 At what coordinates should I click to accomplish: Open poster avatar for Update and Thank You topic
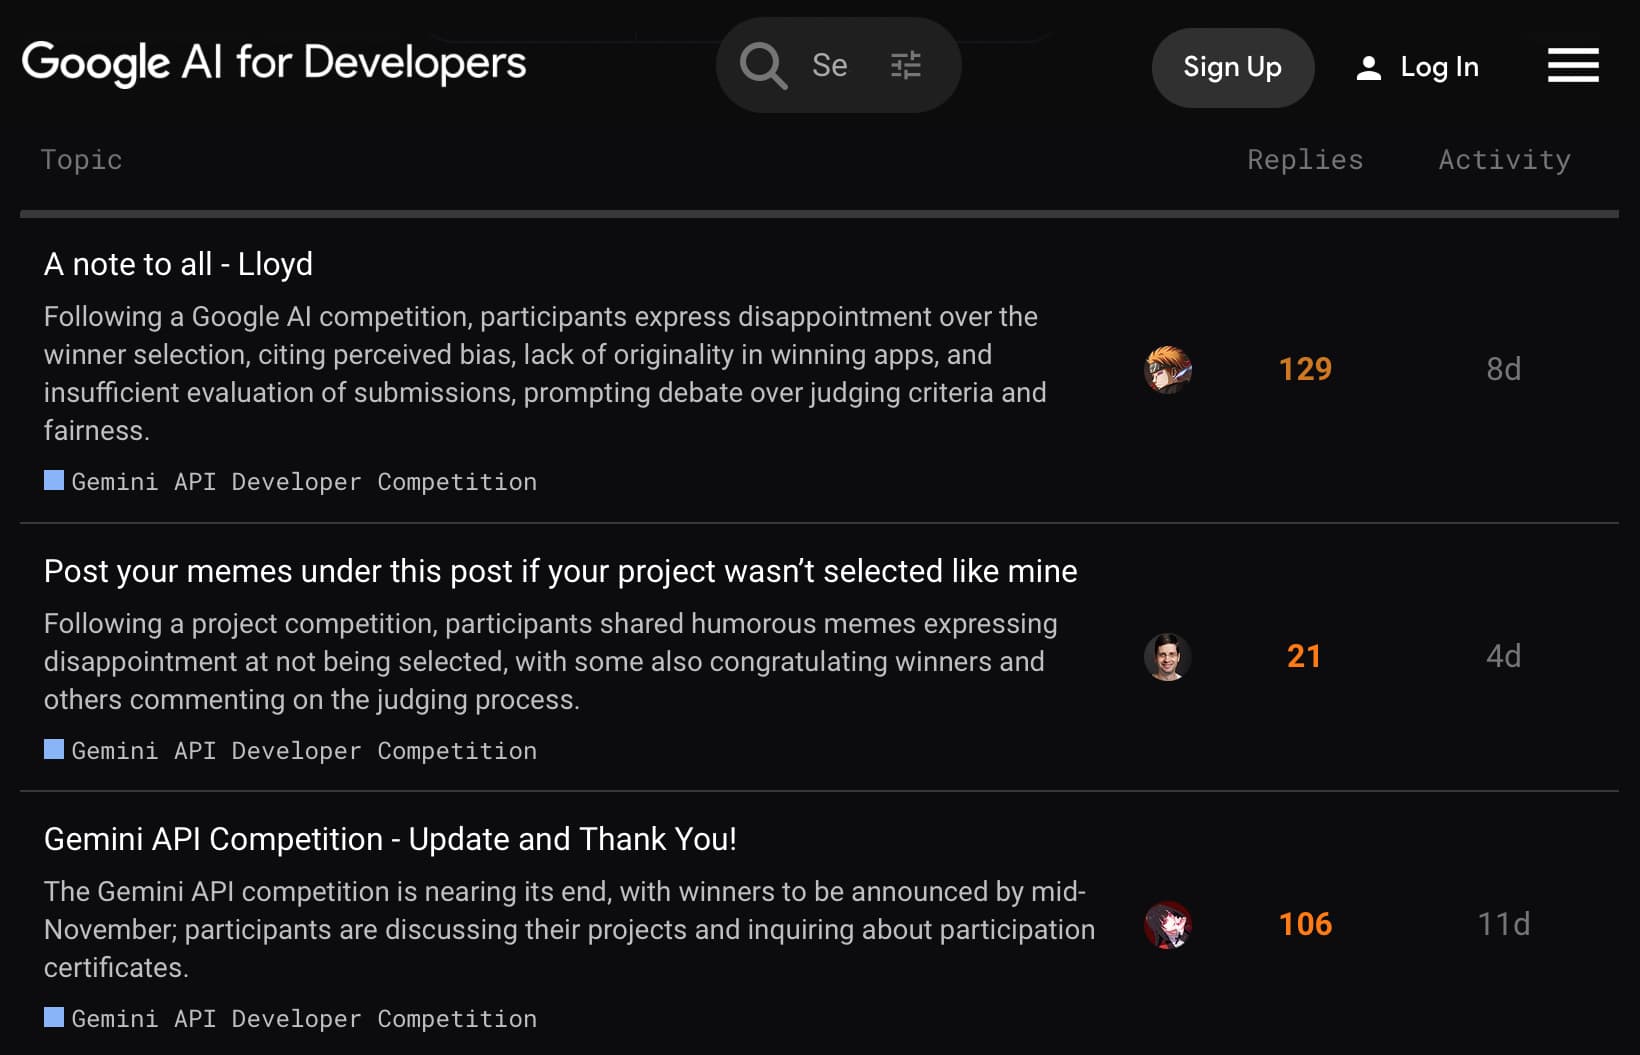pyautogui.click(x=1168, y=925)
